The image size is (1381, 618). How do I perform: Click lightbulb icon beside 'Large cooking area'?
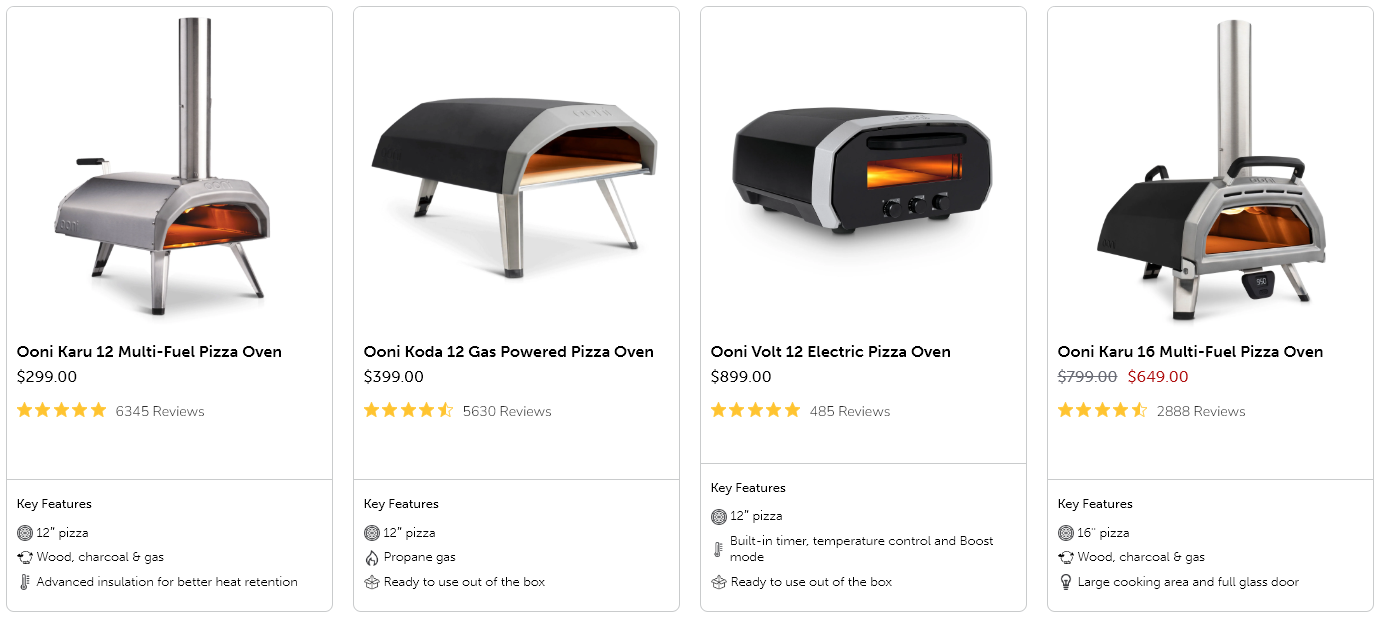click(x=1066, y=582)
